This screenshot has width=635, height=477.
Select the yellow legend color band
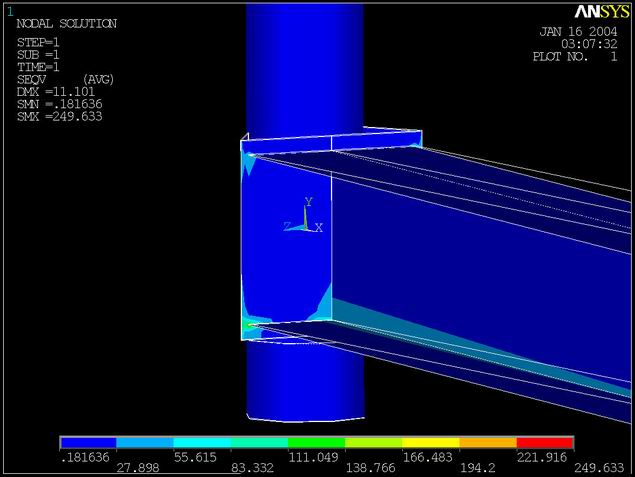pyautogui.click(x=430, y=442)
